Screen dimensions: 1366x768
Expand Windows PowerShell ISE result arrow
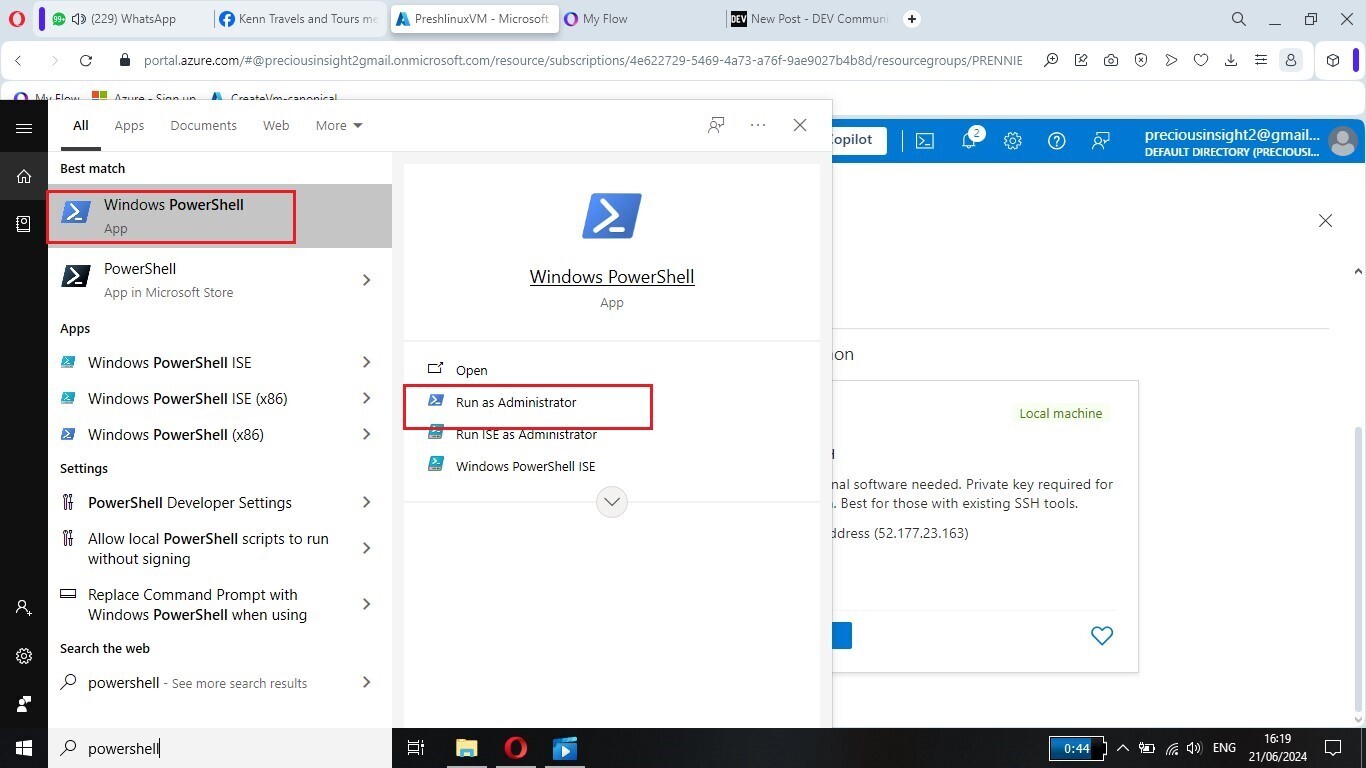coord(366,362)
